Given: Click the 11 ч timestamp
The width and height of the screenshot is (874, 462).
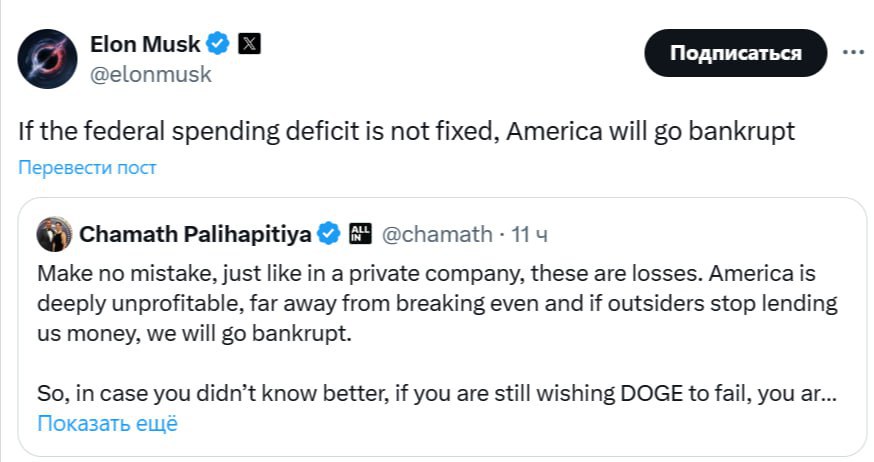Looking at the screenshot, I should 528,234.
